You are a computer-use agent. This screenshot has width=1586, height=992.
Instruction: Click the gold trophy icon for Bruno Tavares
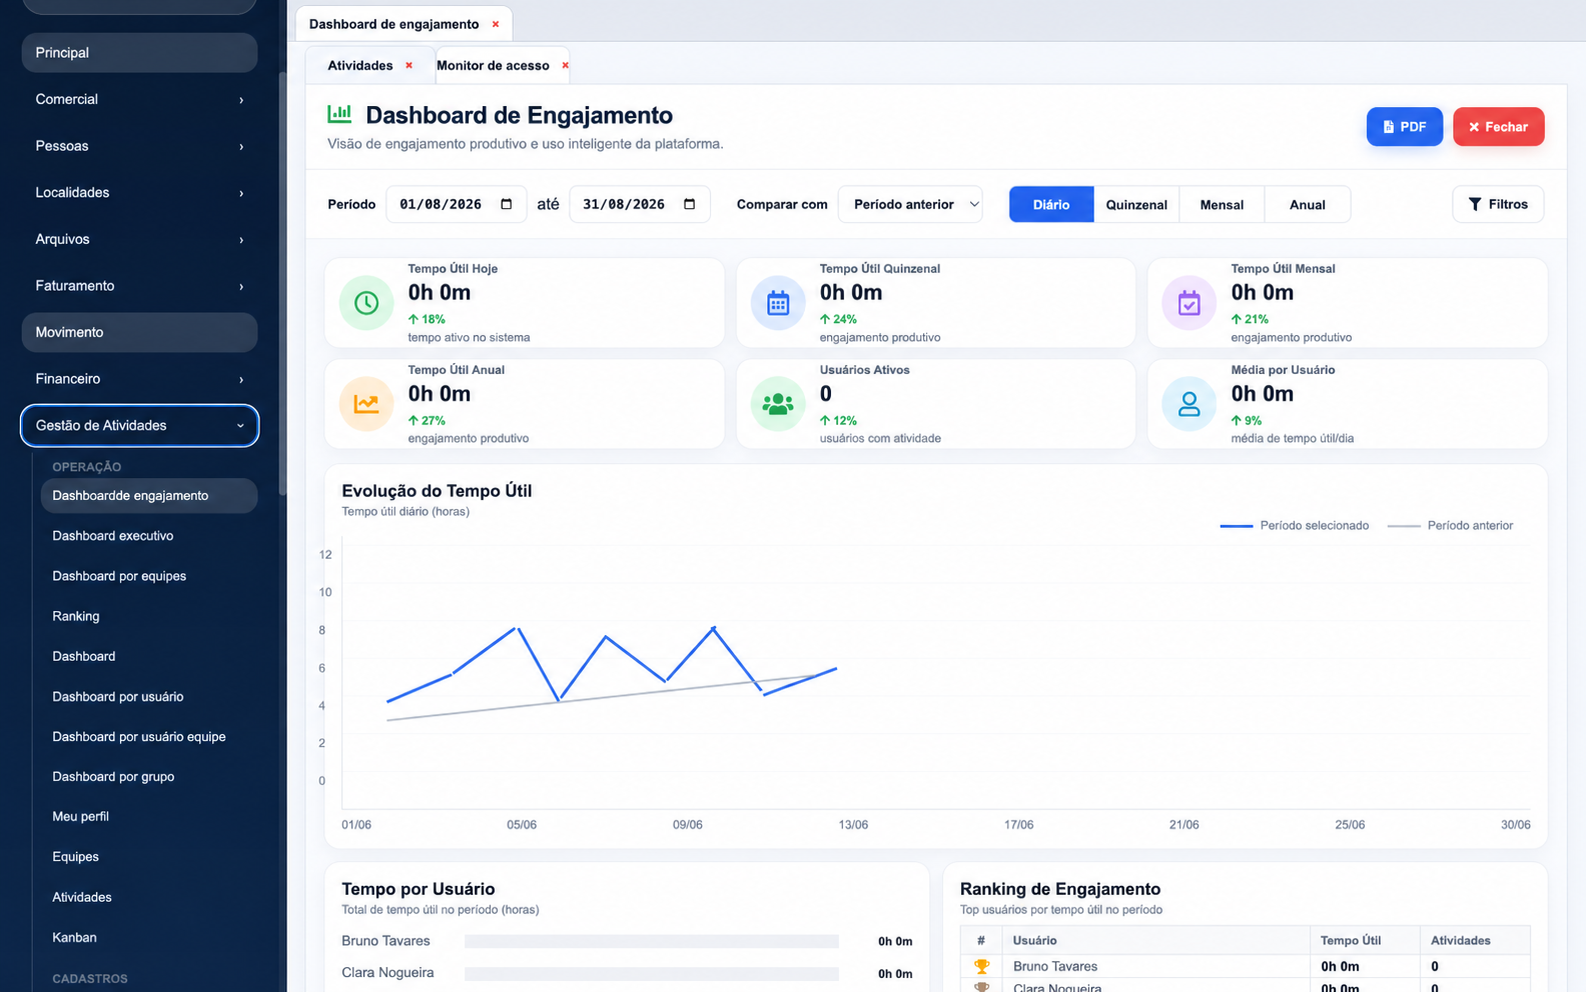981,966
